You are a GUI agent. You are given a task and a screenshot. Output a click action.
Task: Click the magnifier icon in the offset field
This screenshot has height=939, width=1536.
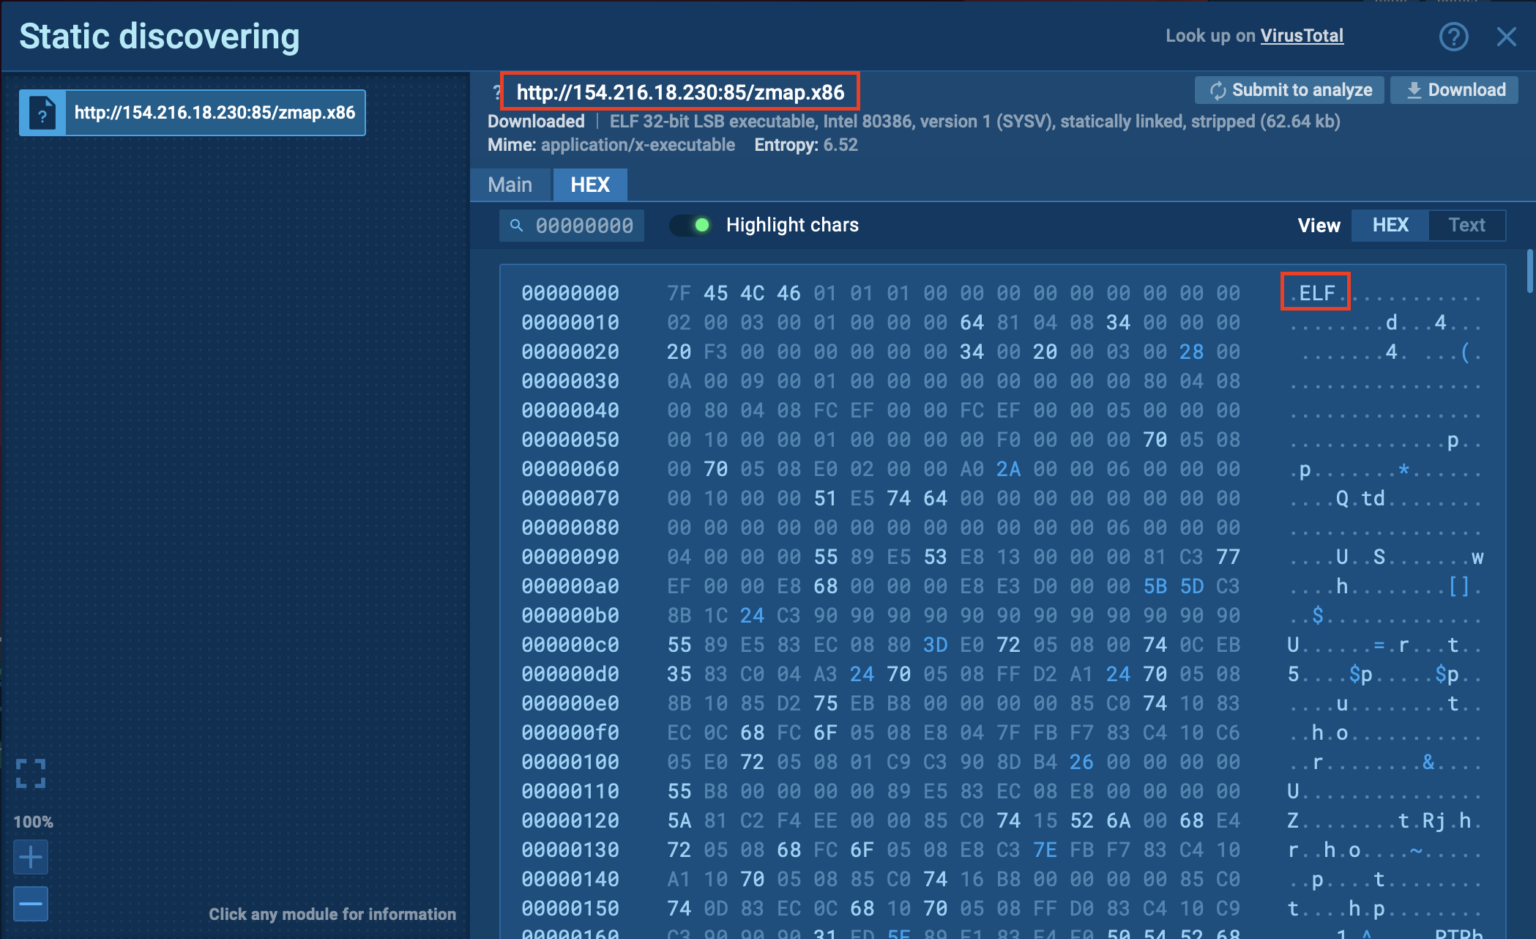click(516, 225)
